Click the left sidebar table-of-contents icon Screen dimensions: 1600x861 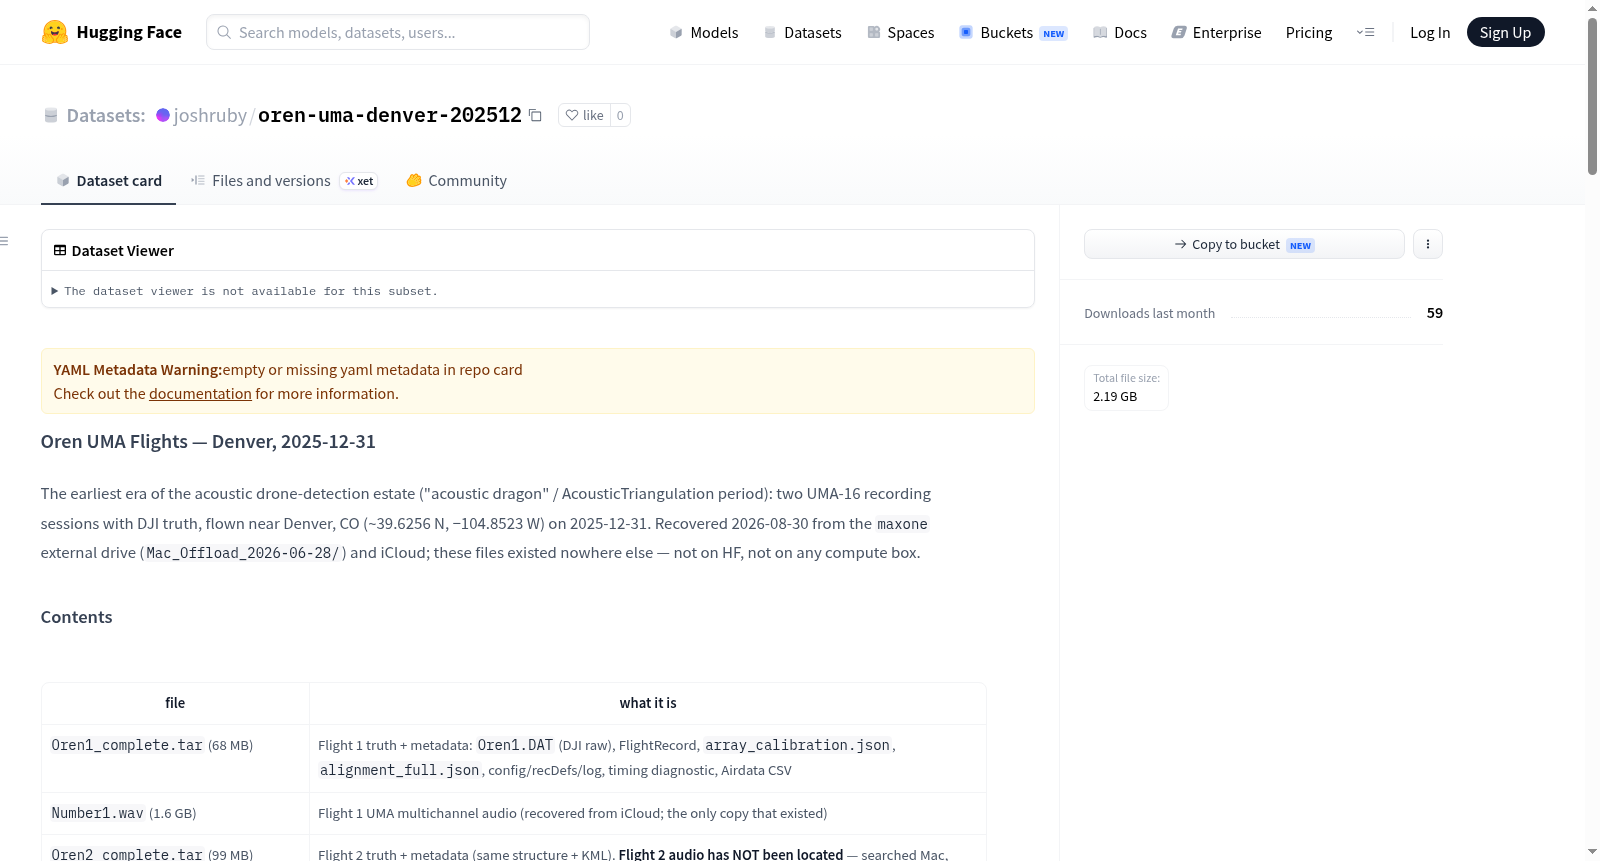click(x=5, y=241)
